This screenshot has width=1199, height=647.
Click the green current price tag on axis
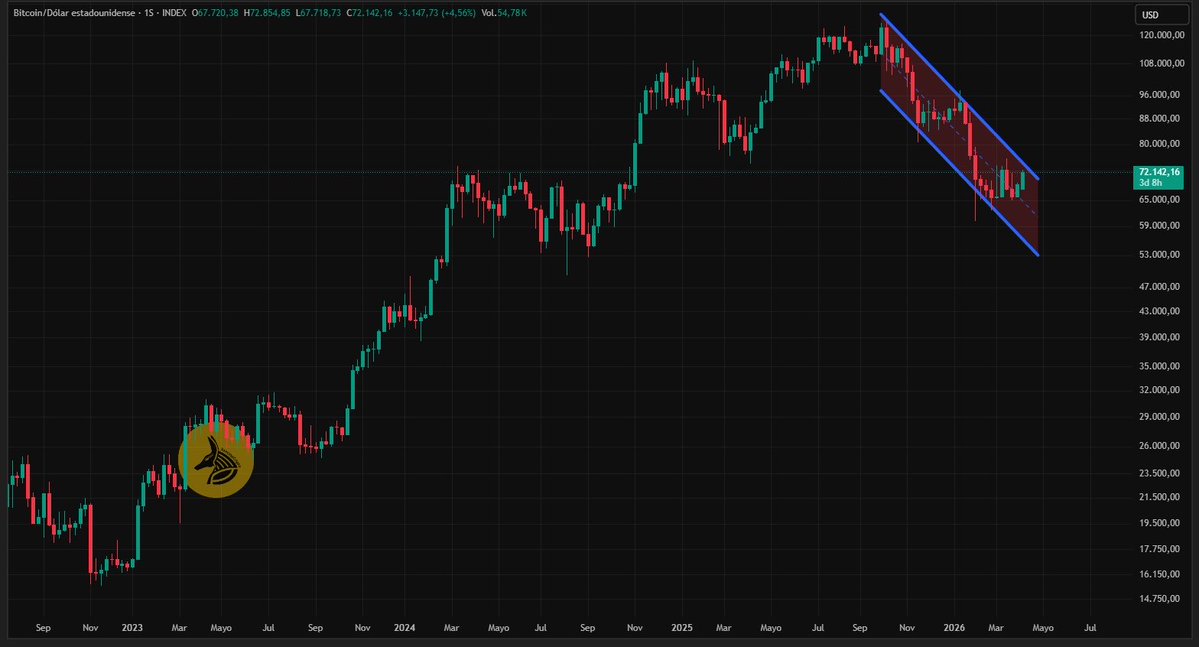tap(1158, 177)
